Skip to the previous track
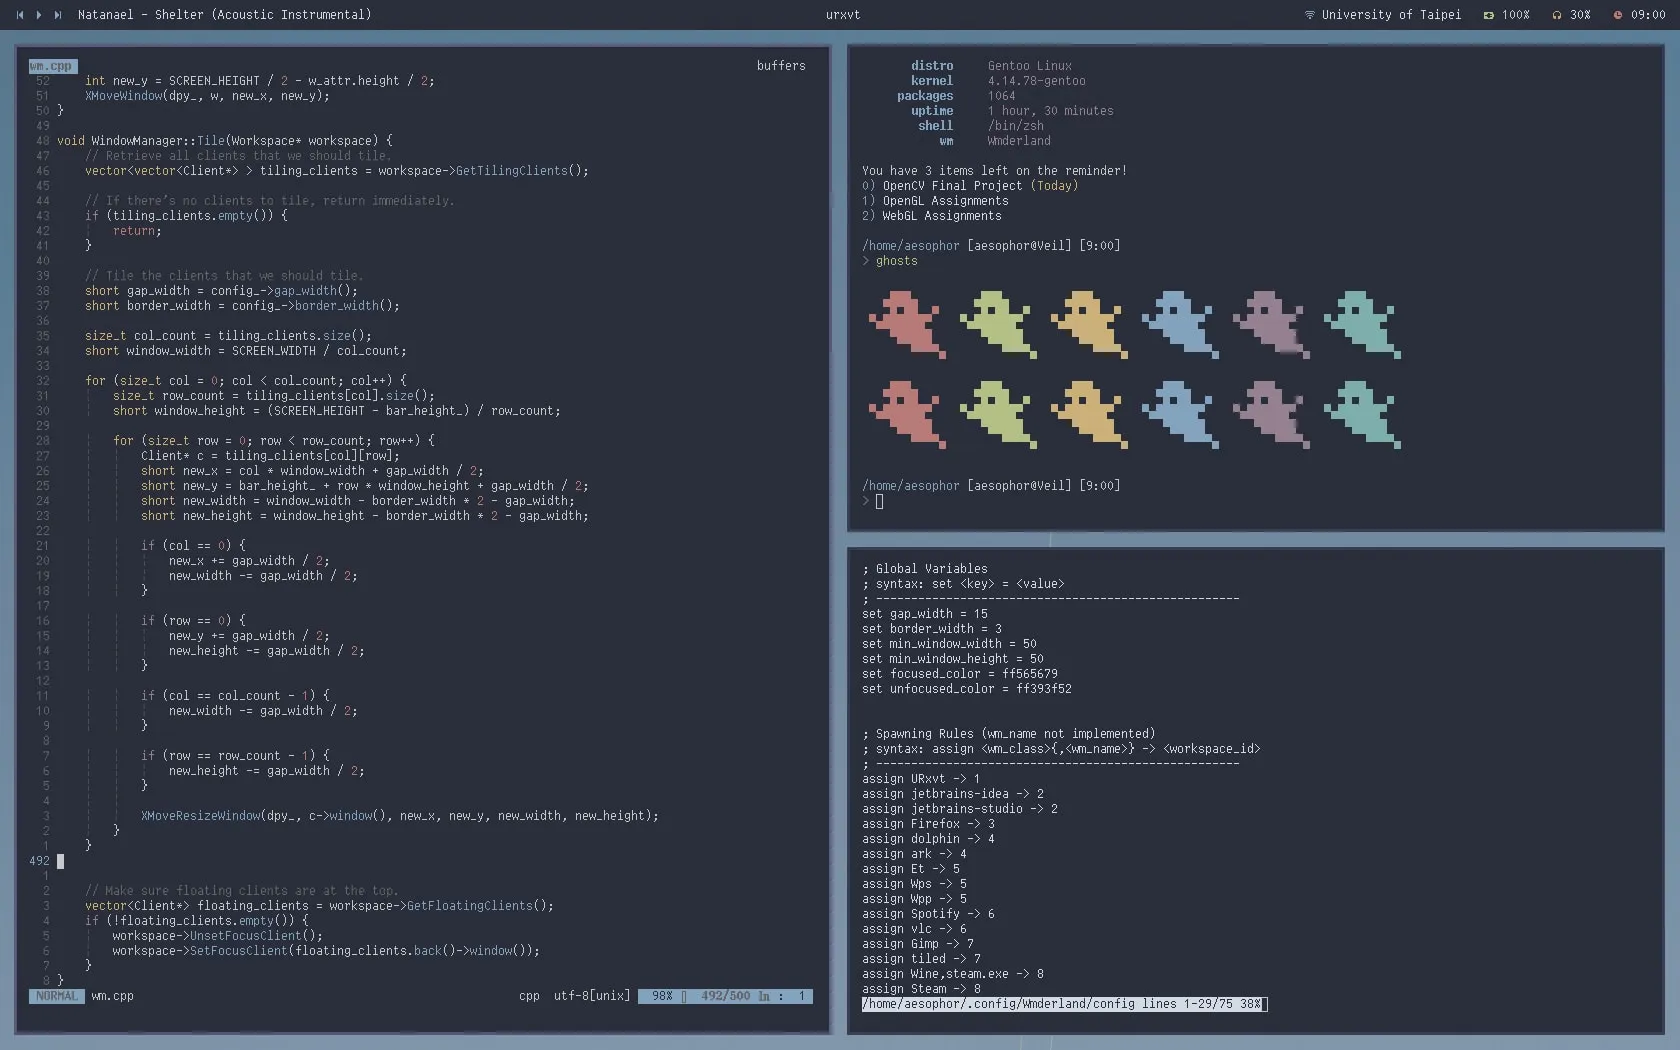The image size is (1680, 1050). (x=18, y=15)
